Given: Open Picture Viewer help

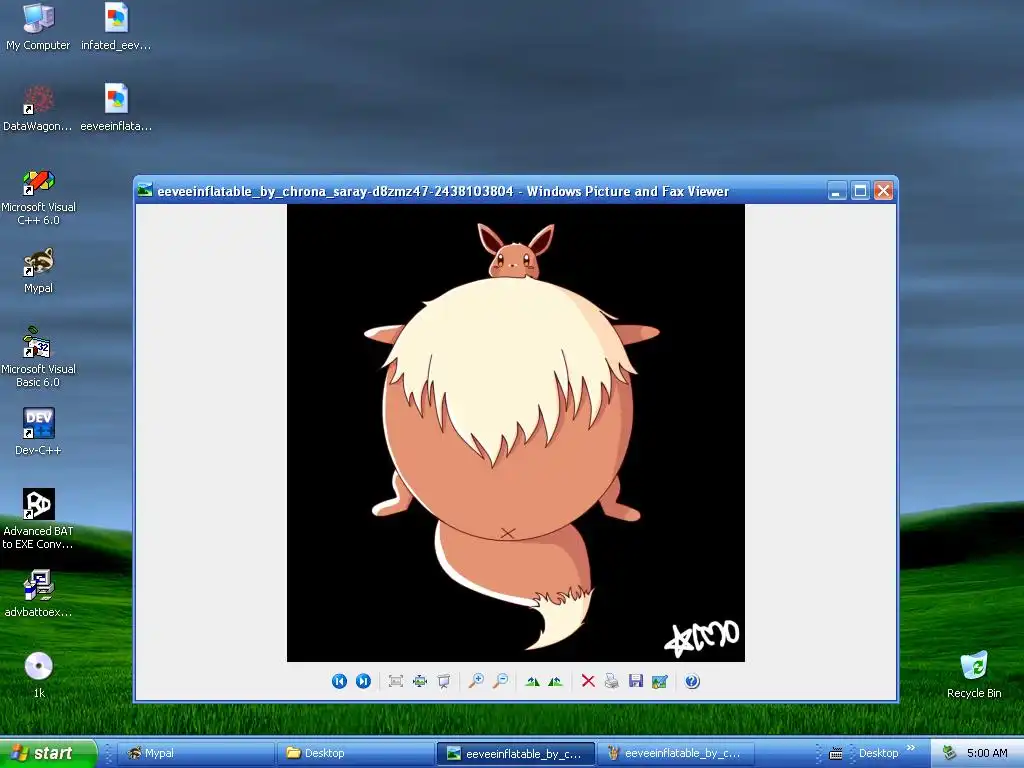Looking at the screenshot, I should coord(692,681).
